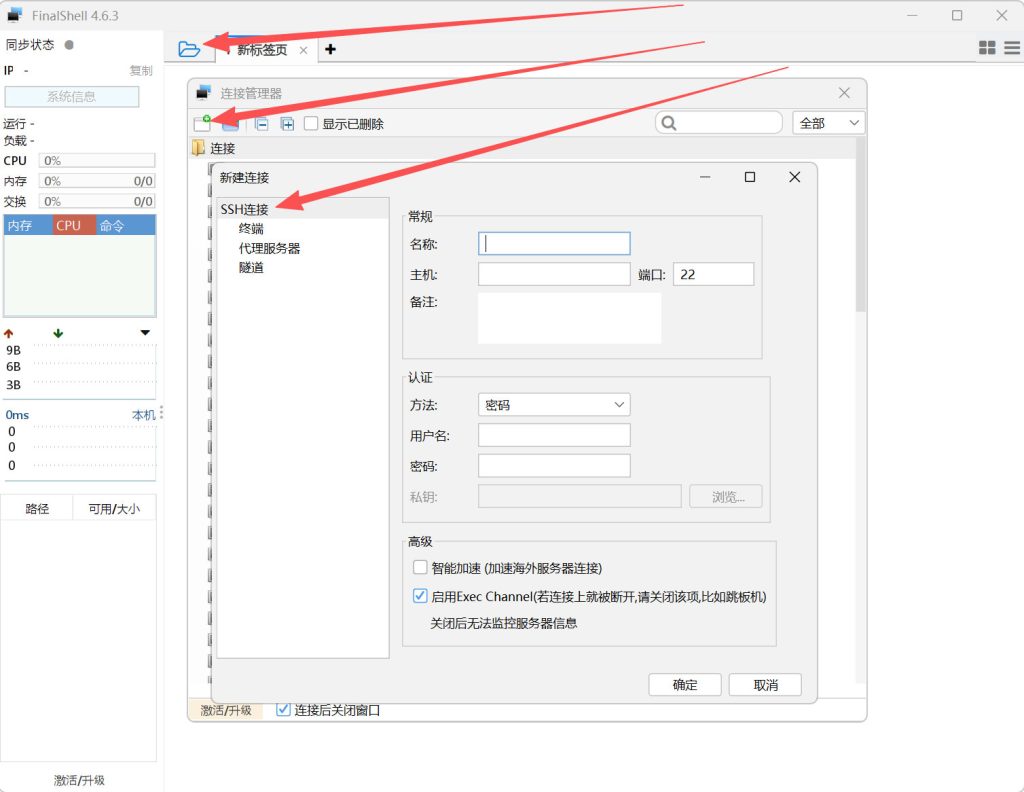Open the 全部 filter dropdown
Screen dimensions: 1024x792
point(829,123)
